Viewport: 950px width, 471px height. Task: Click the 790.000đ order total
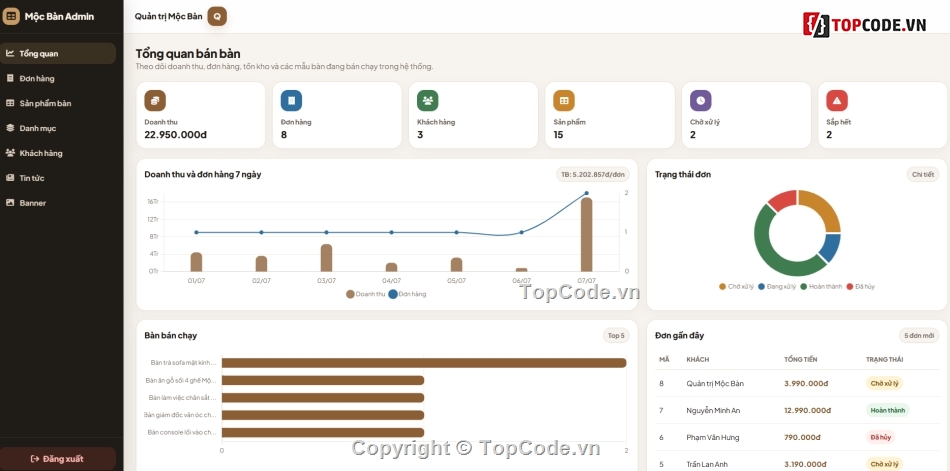(802, 437)
